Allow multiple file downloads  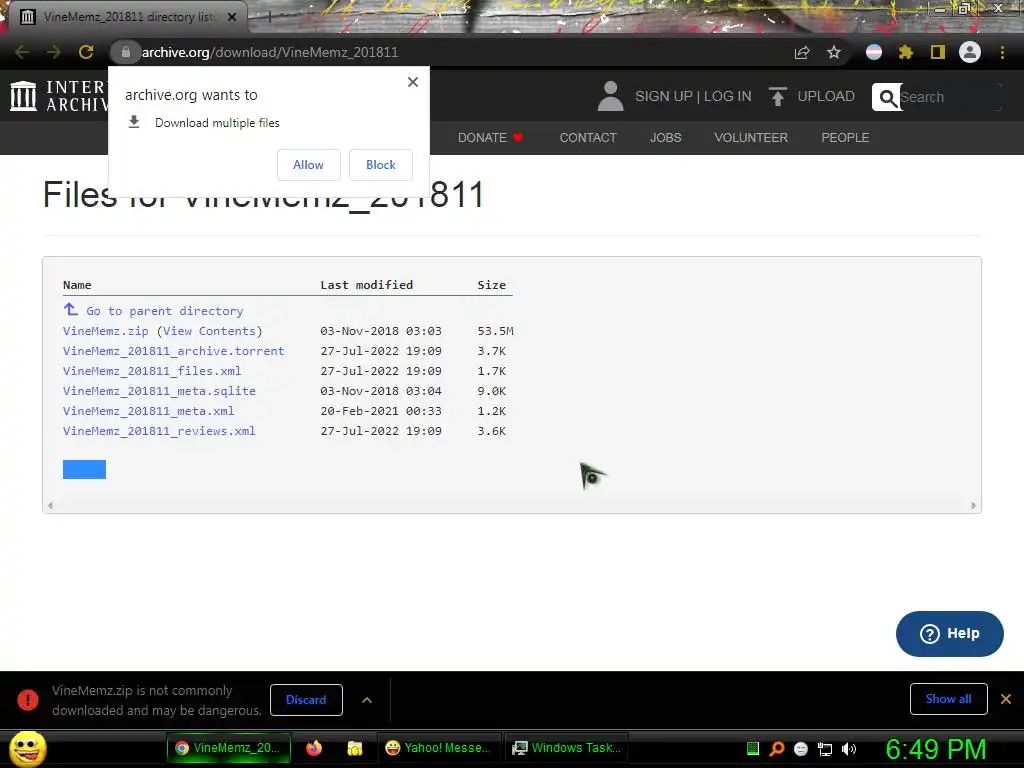tap(308, 165)
